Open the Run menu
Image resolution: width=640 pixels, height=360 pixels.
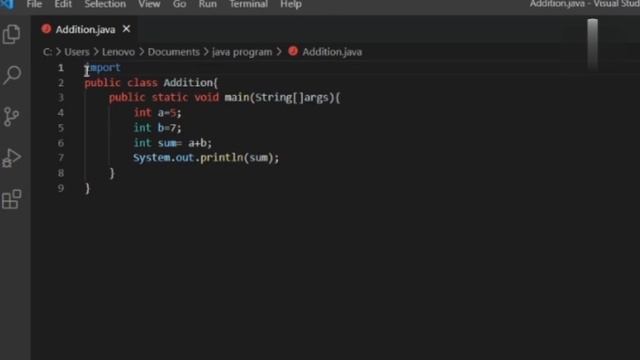click(207, 4)
